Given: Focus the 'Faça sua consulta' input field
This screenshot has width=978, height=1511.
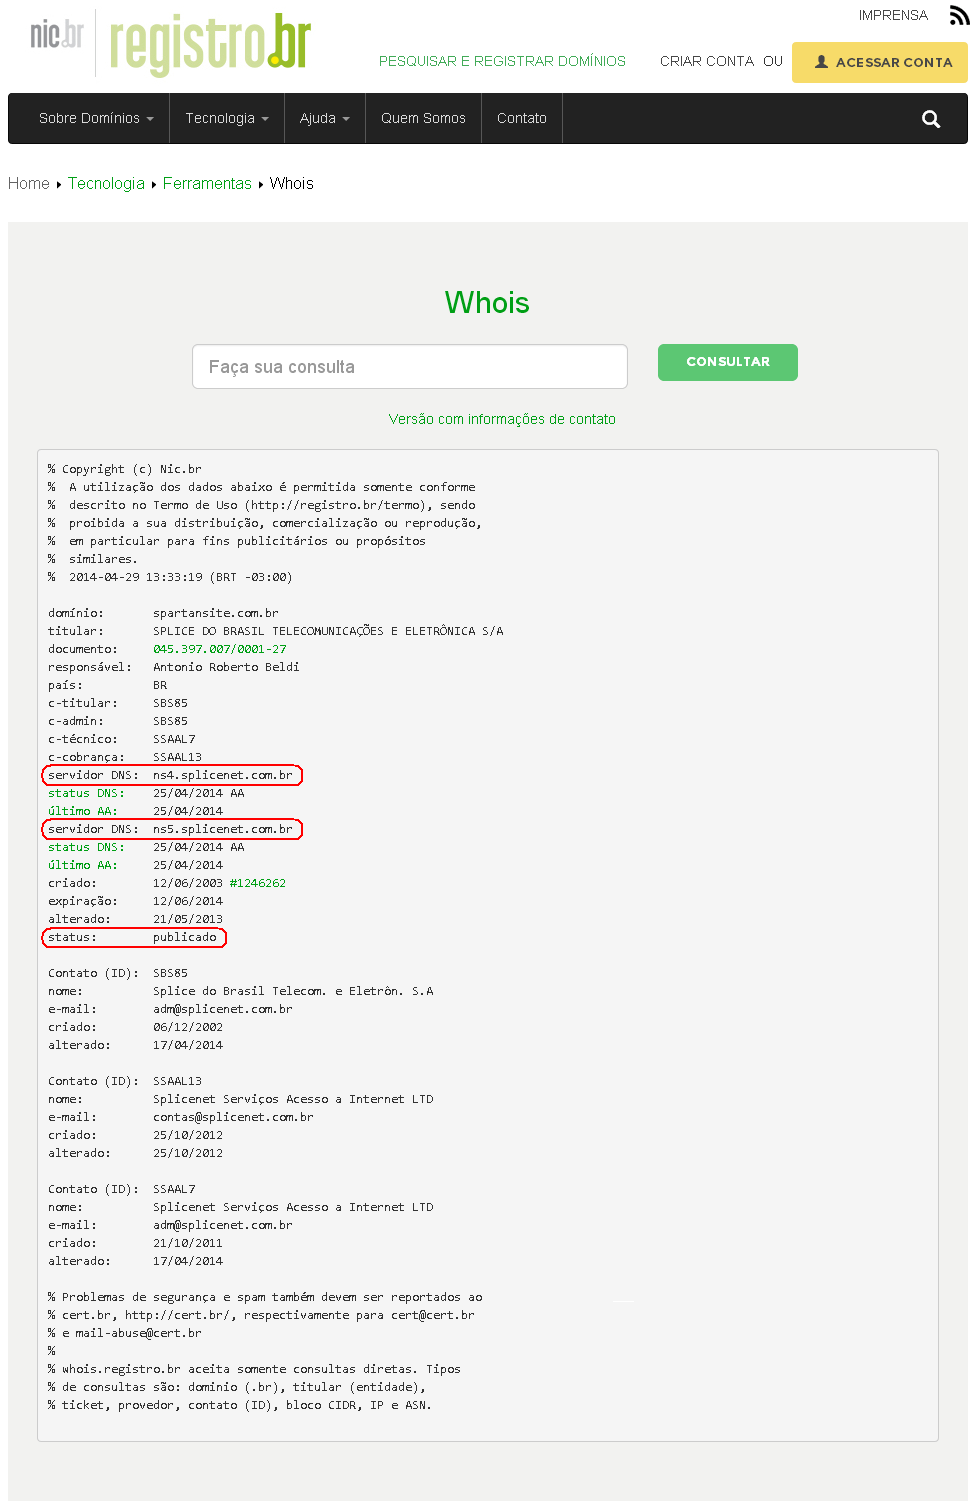Looking at the screenshot, I should click(x=410, y=367).
